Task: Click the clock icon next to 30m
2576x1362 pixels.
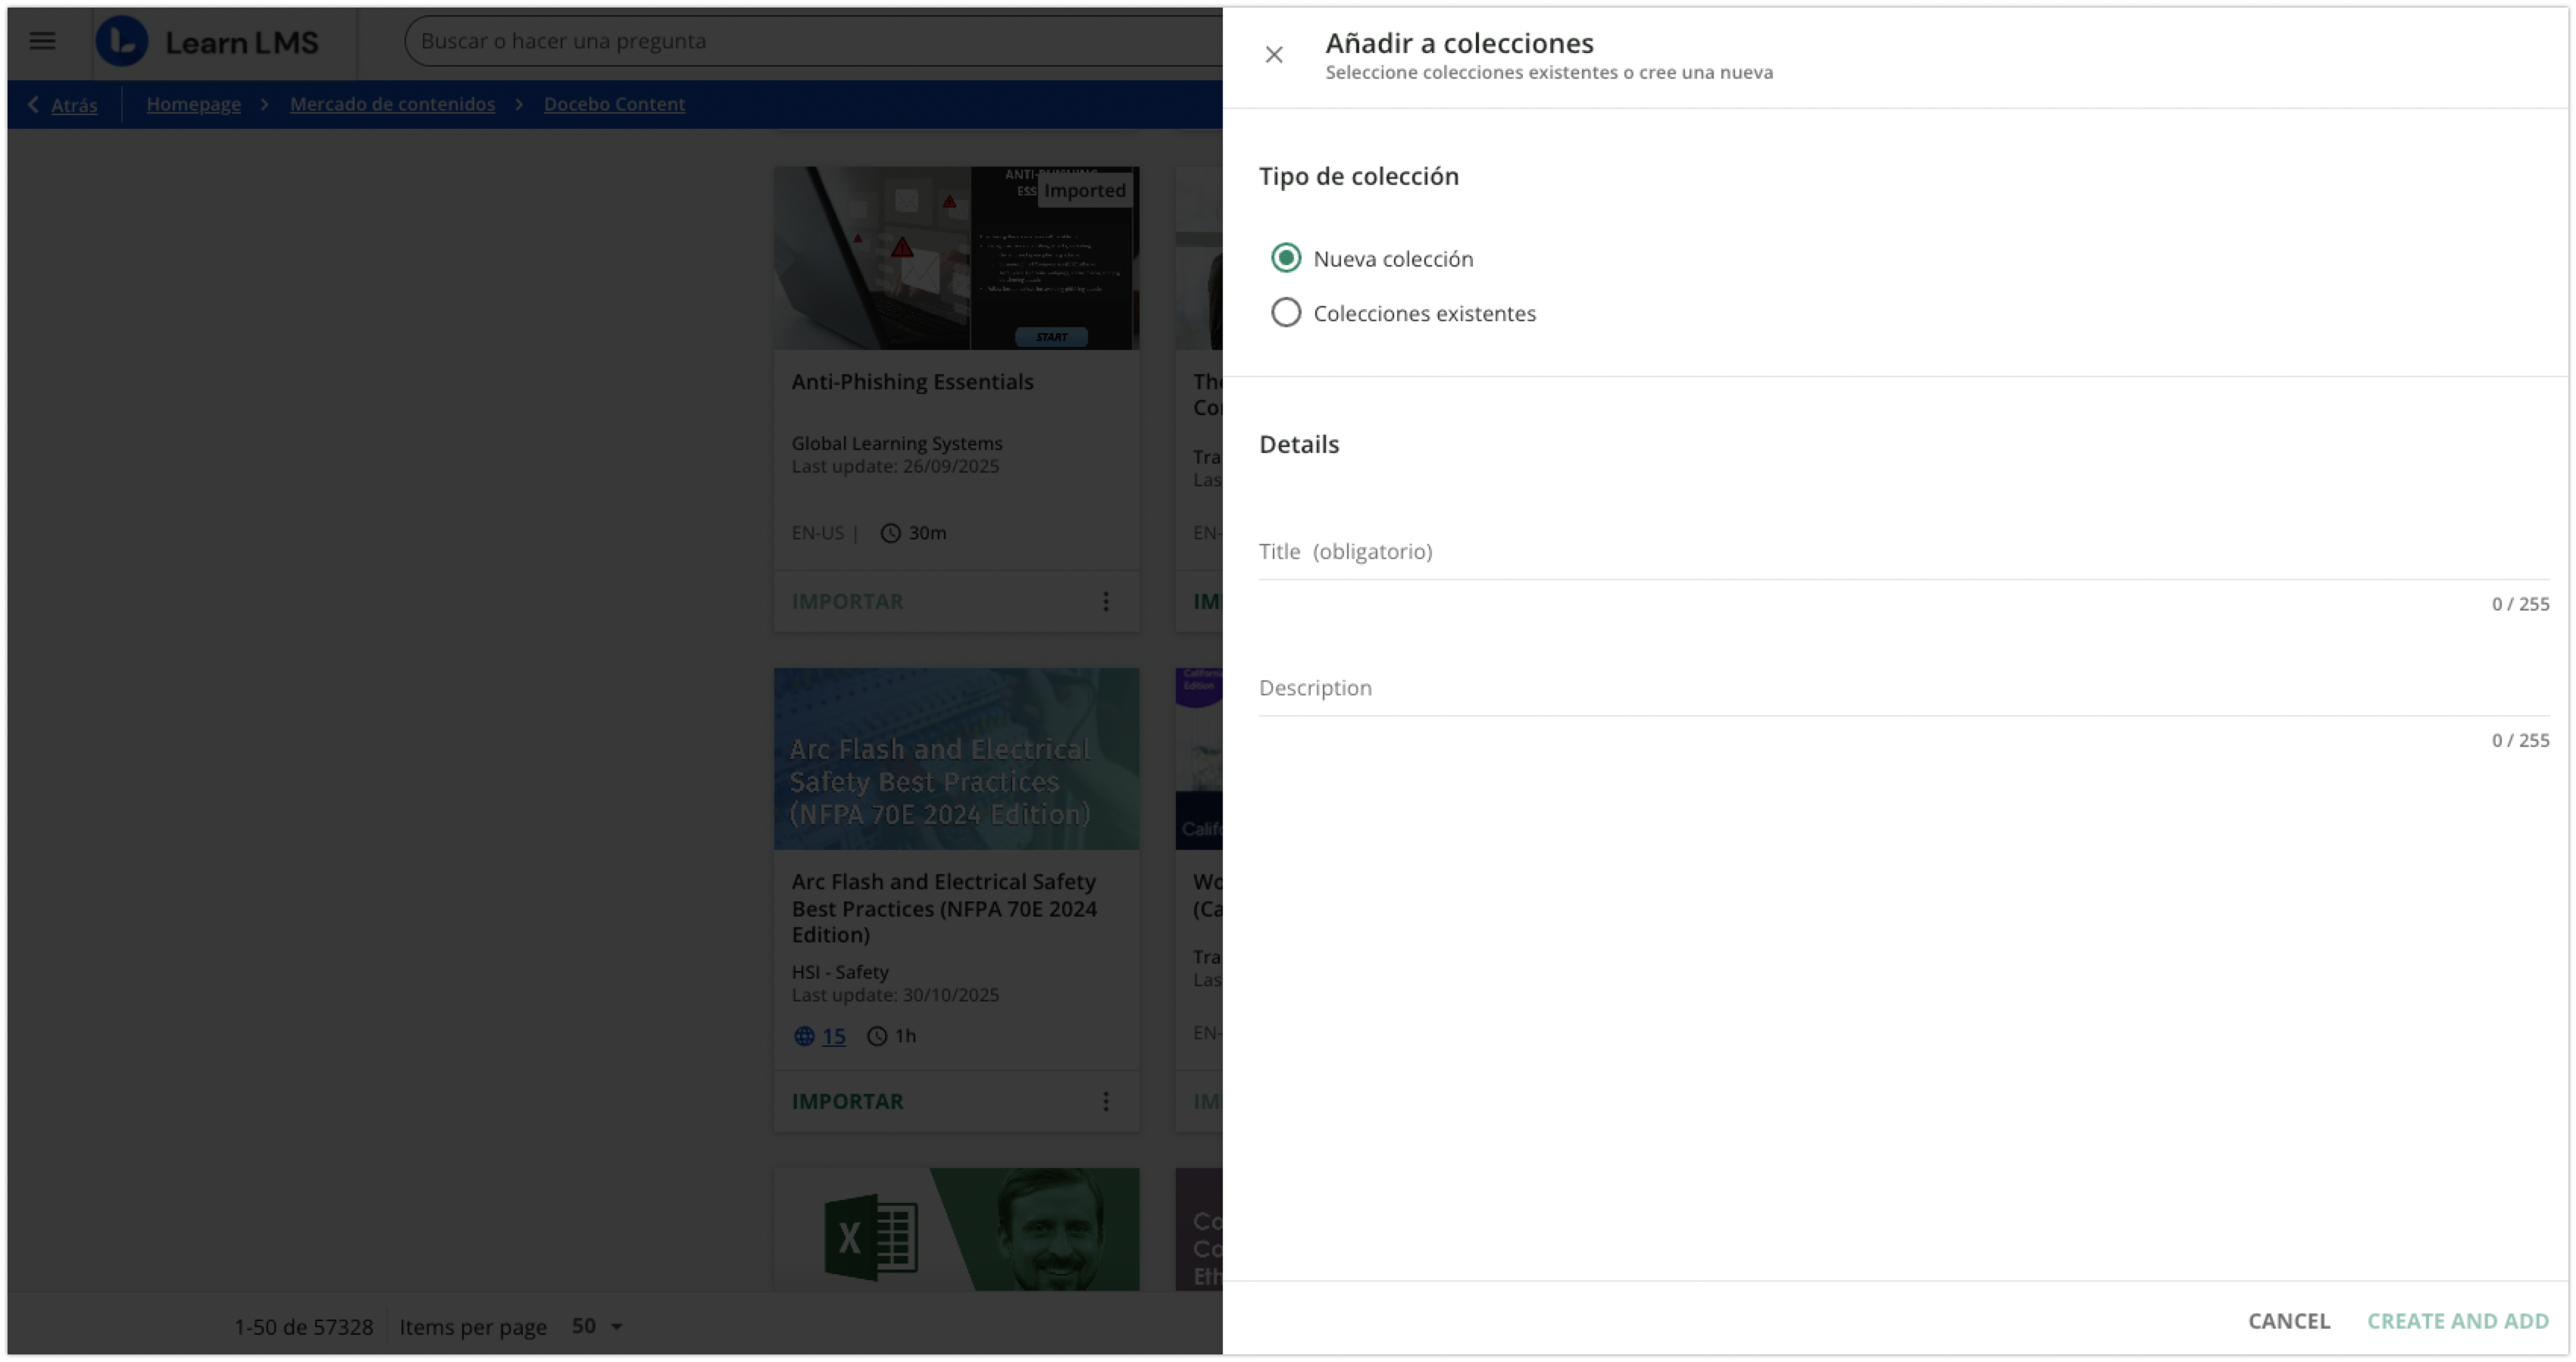Action: point(890,533)
